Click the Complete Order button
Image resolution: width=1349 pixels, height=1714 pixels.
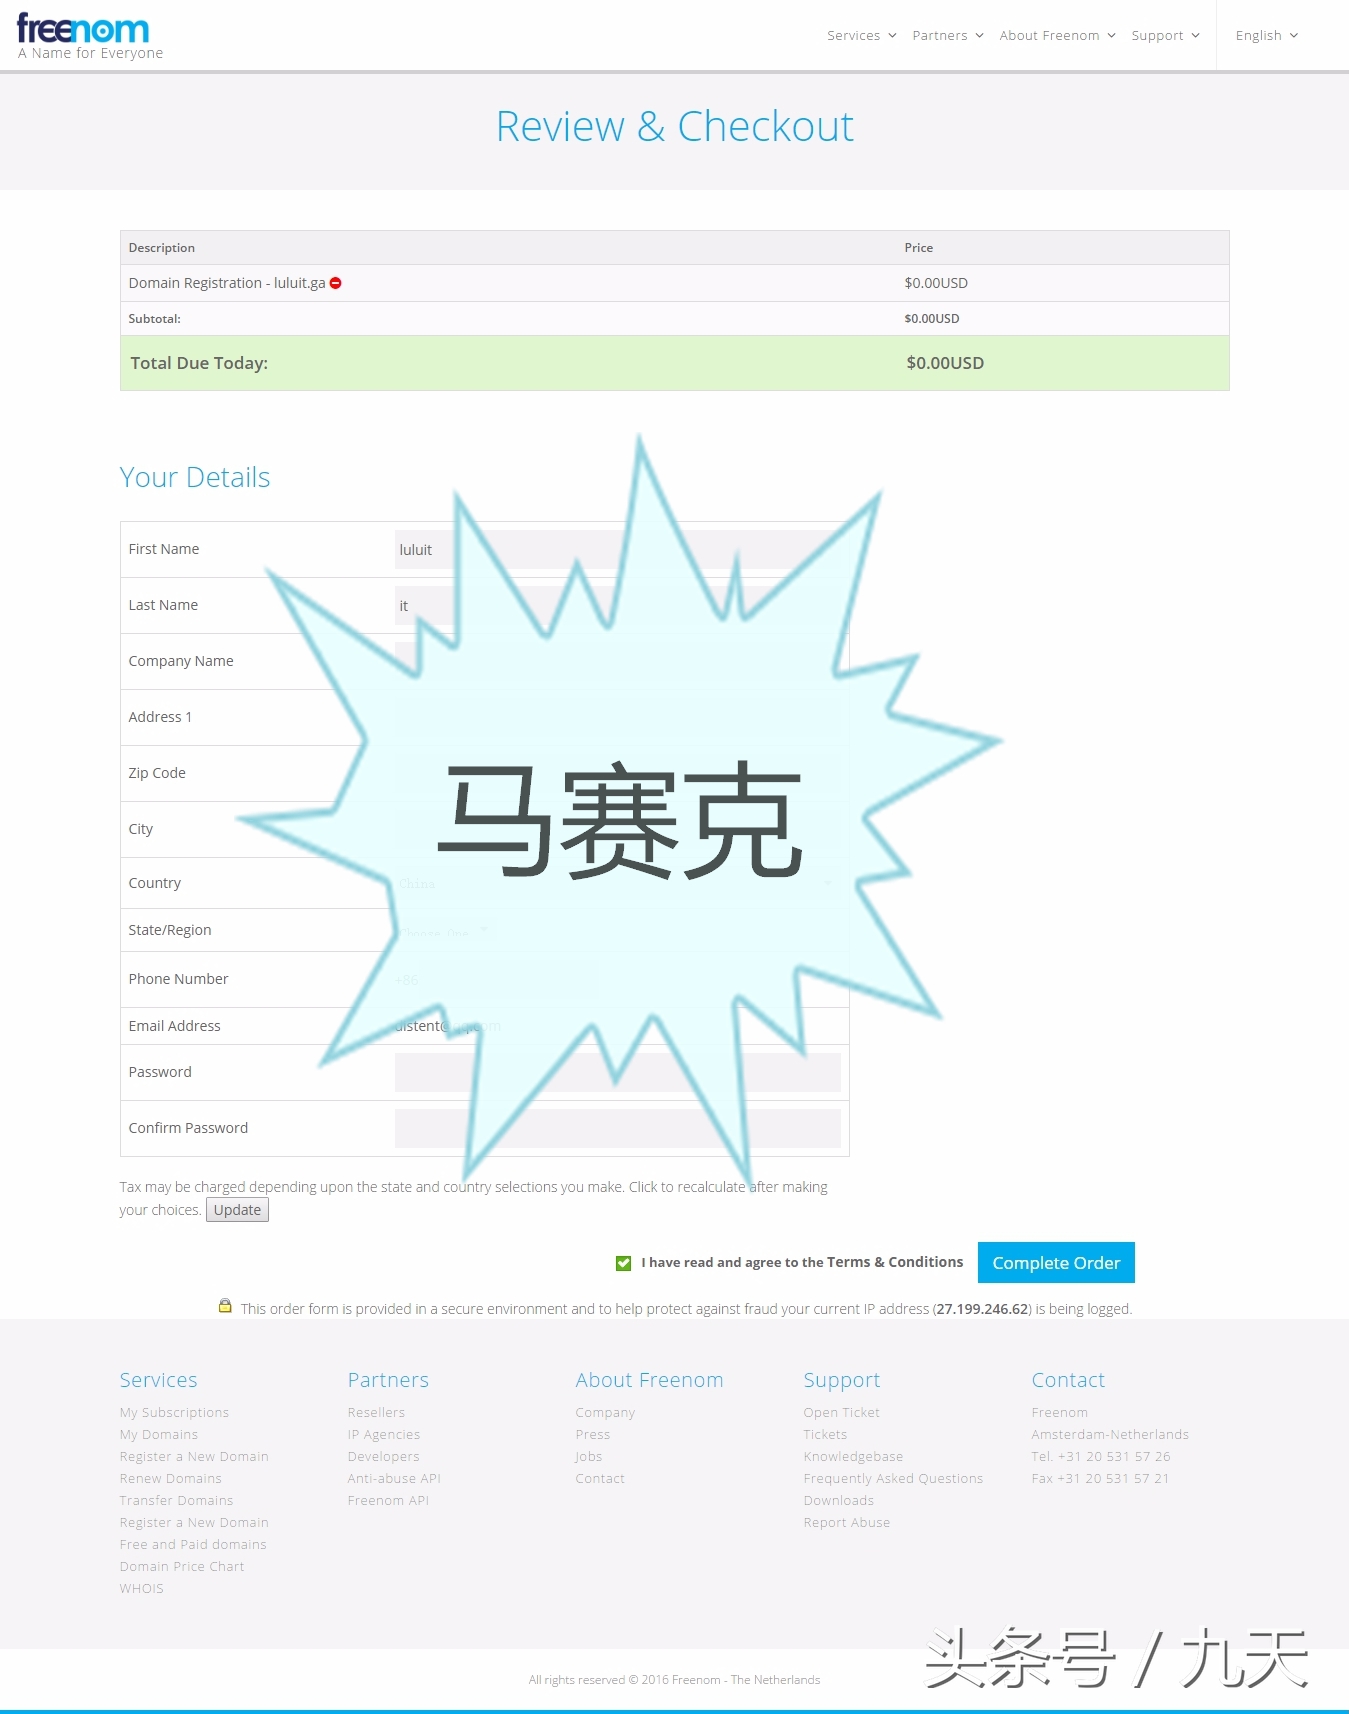tap(1056, 1262)
